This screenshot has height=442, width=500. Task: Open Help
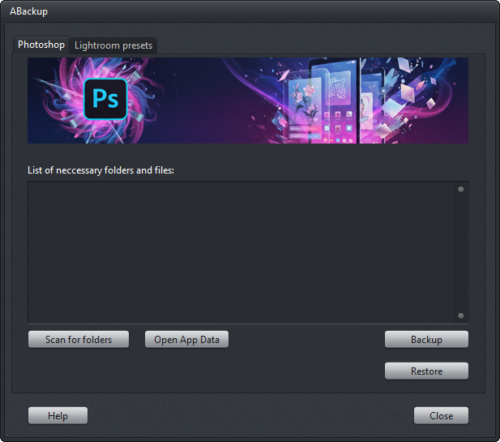coord(58,416)
